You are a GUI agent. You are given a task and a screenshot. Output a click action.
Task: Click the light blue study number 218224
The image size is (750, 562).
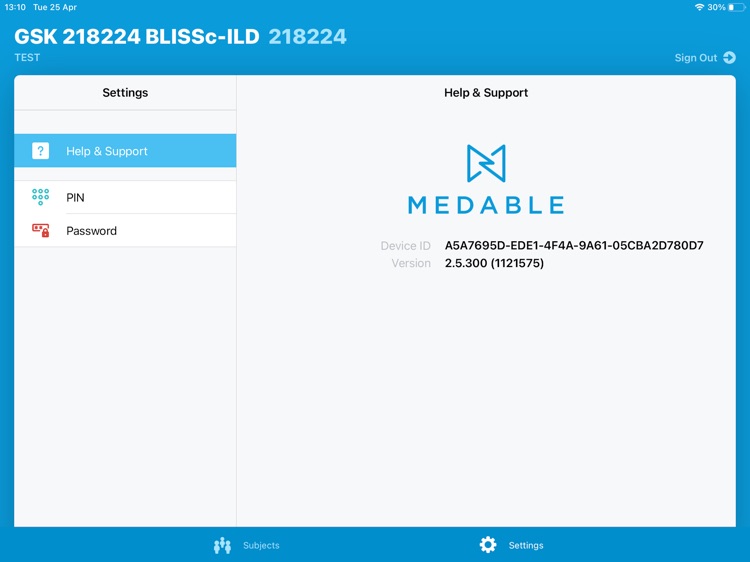(308, 37)
